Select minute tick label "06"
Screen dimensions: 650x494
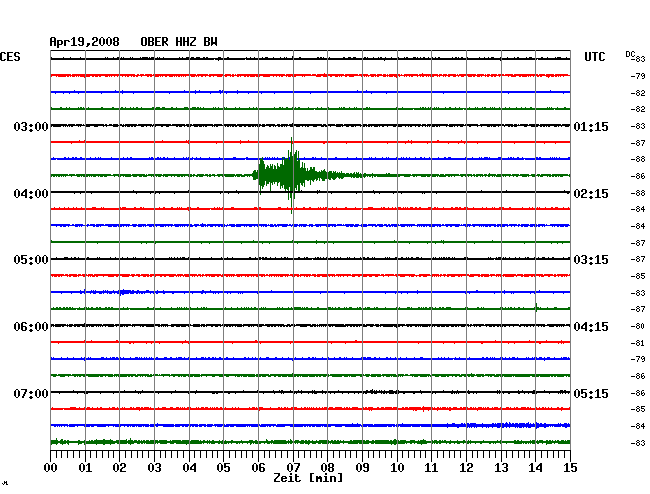(258, 467)
